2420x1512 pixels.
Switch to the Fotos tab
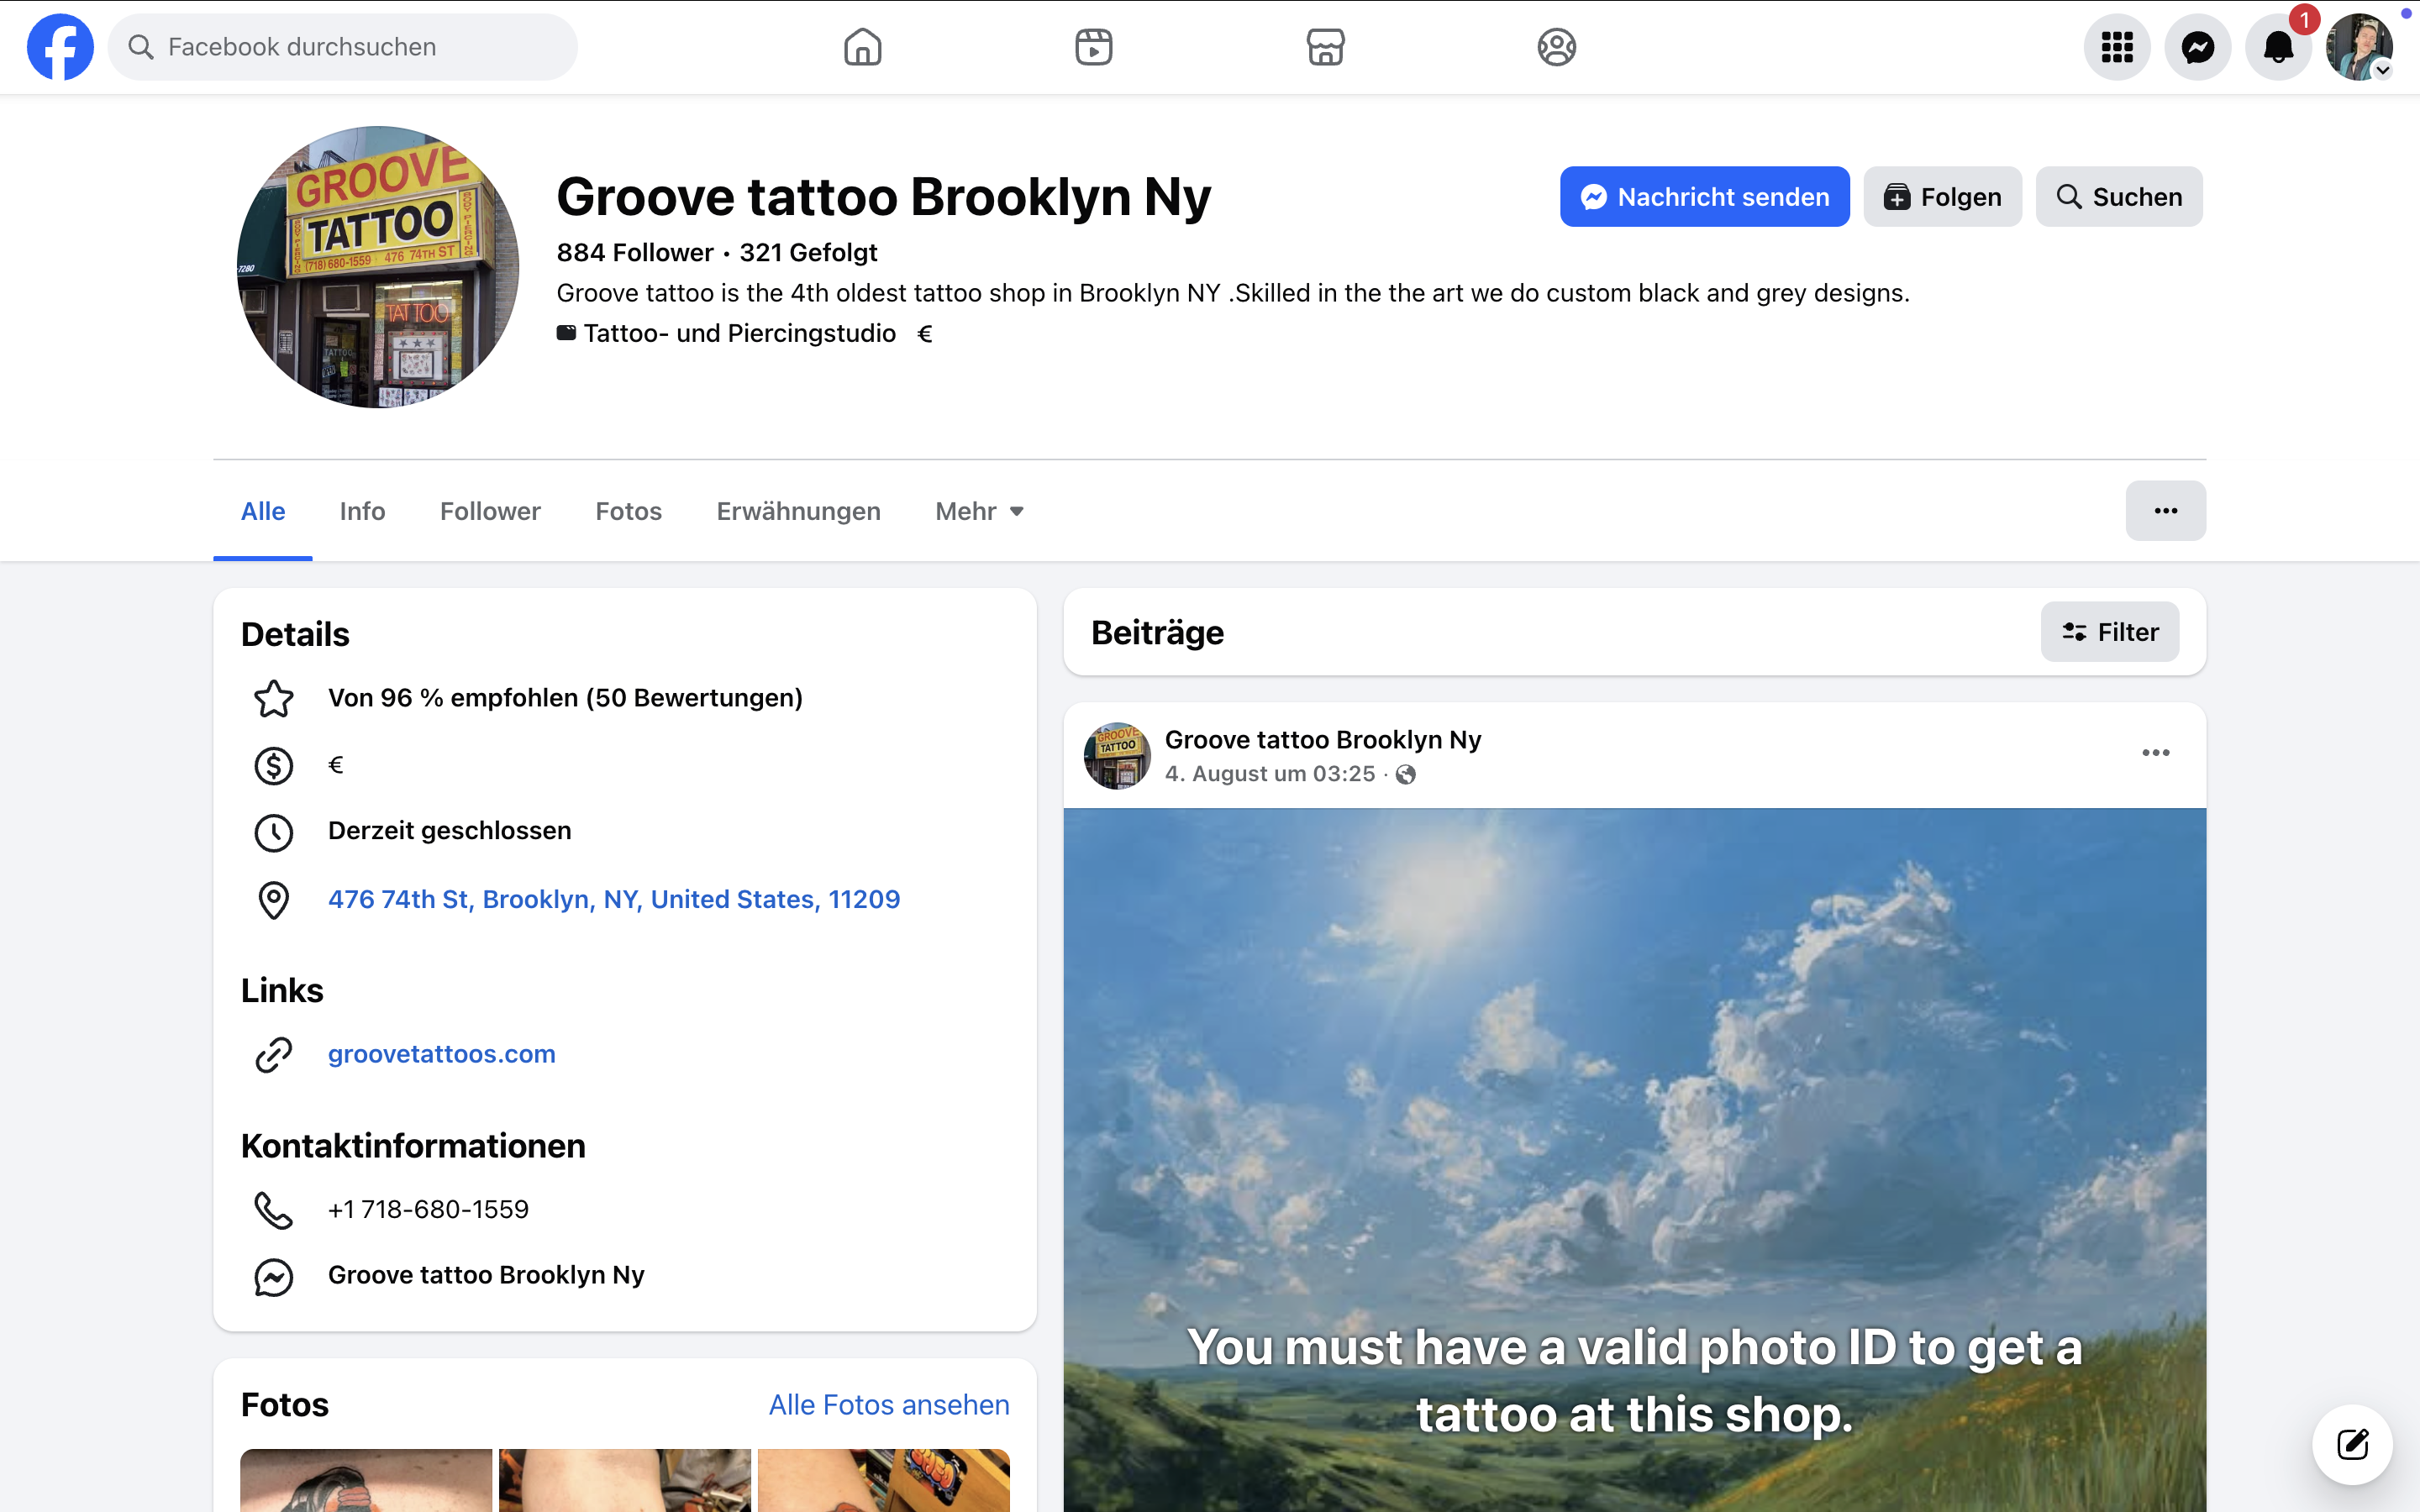tap(628, 511)
